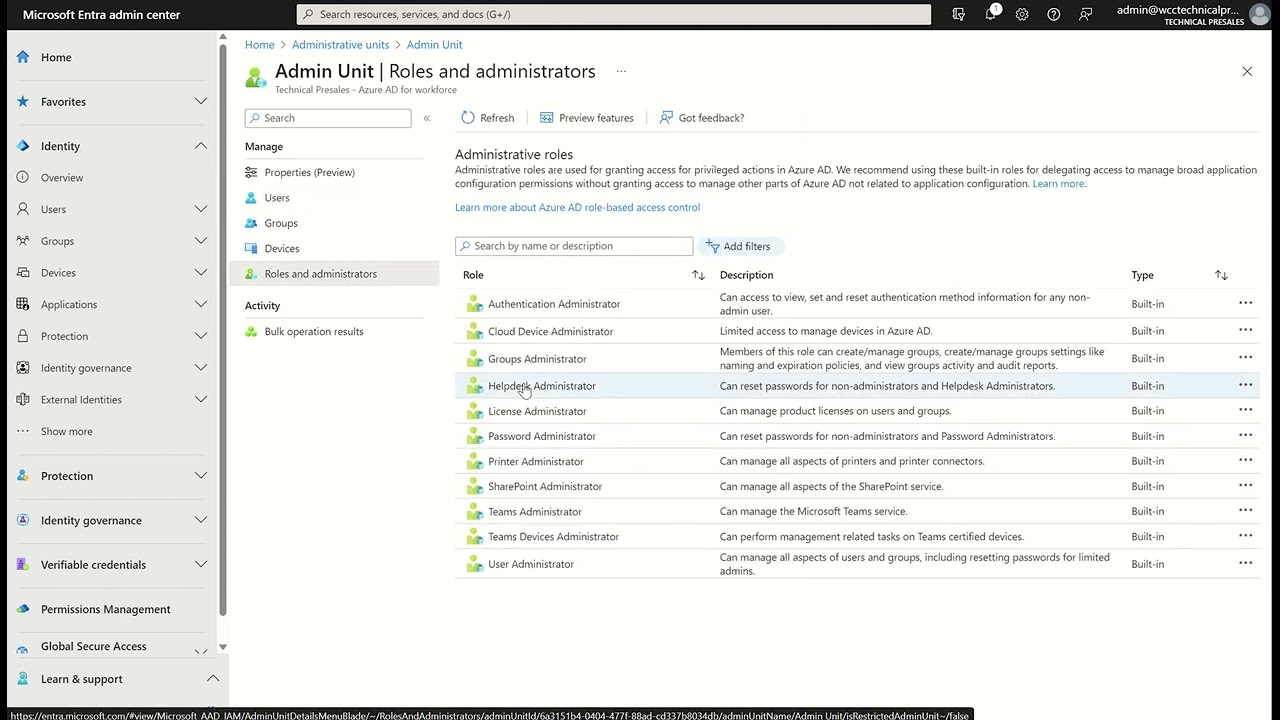Viewport: 1280px width, 720px height.
Task: Expand External Identities in sidebar
Action: [x=201, y=399]
